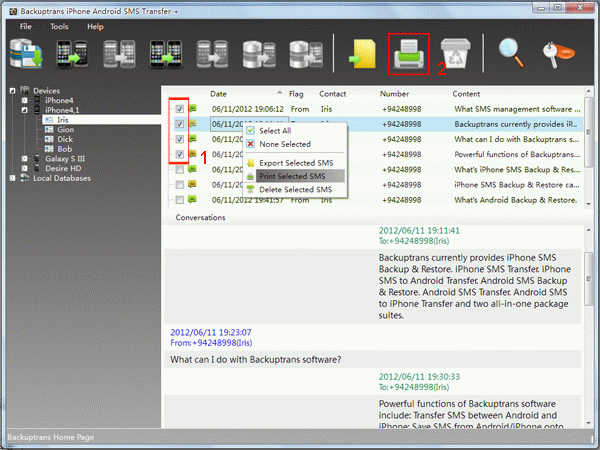This screenshot has height=450, width=600.
Task: Click the '2012/06/11 19:30:33' timestamp
Action: click(419, 377)
